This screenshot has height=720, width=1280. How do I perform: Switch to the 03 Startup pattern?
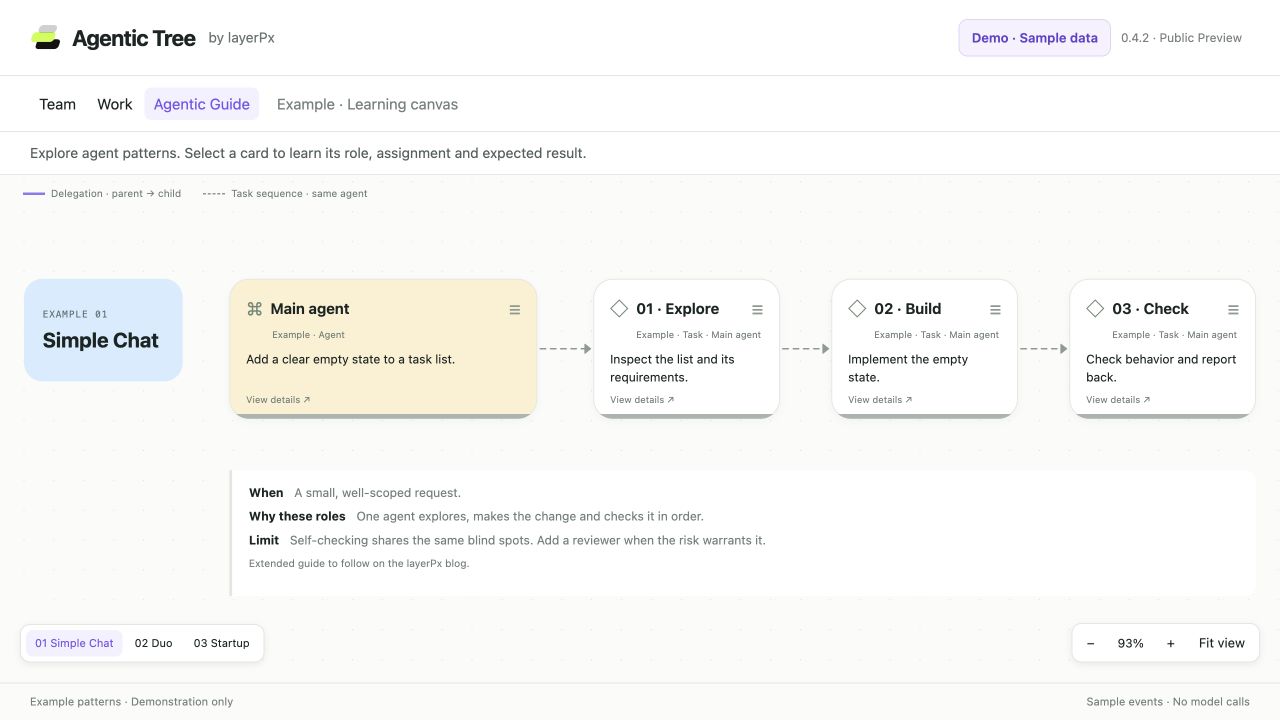click(222, 643)
